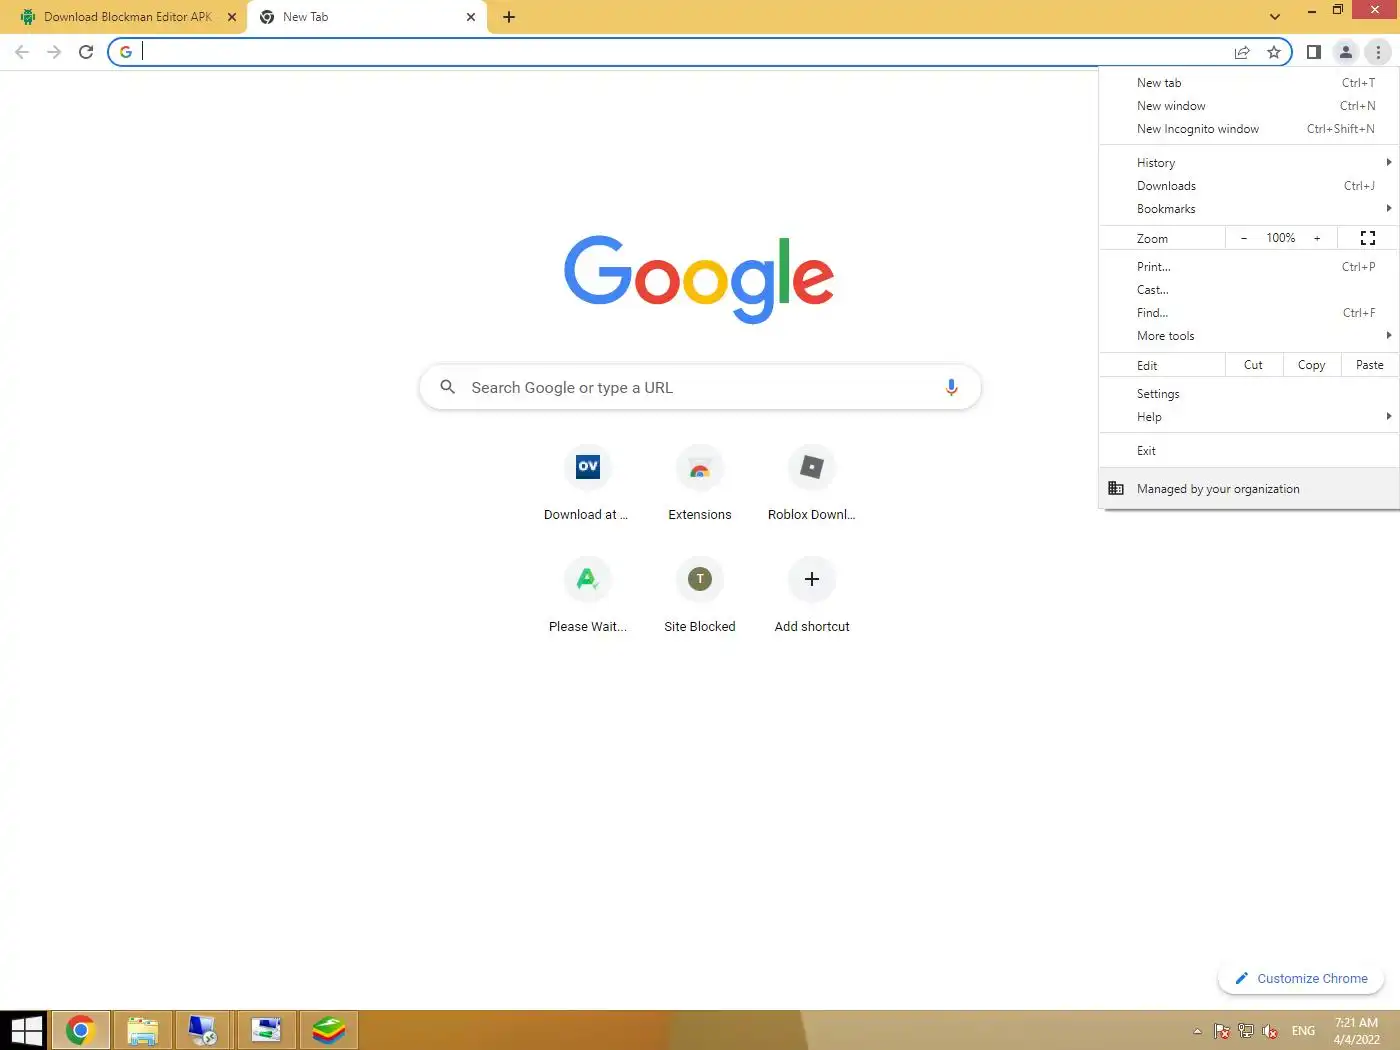Show hidden tray icons arrow
The image size is (1400, 1050).
pyautogui.click(x=1197, y=1031)
